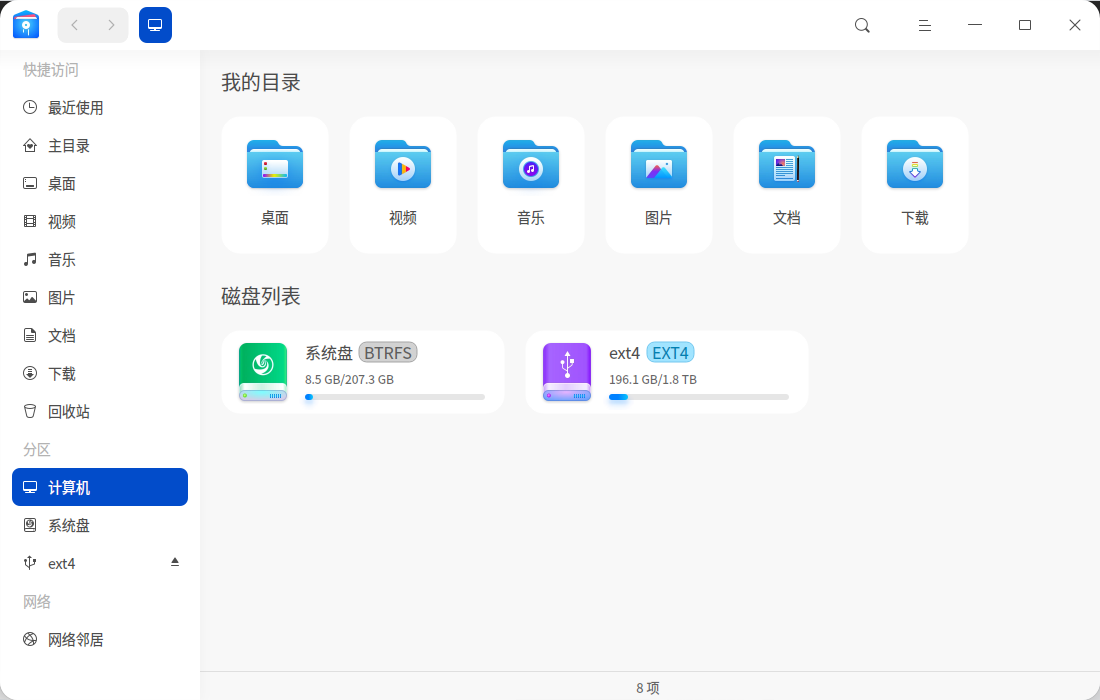The height and width of the screenshot is (700, 1100).
Task: Click the 磁盘列表 section heading
Action: point(261,296)
